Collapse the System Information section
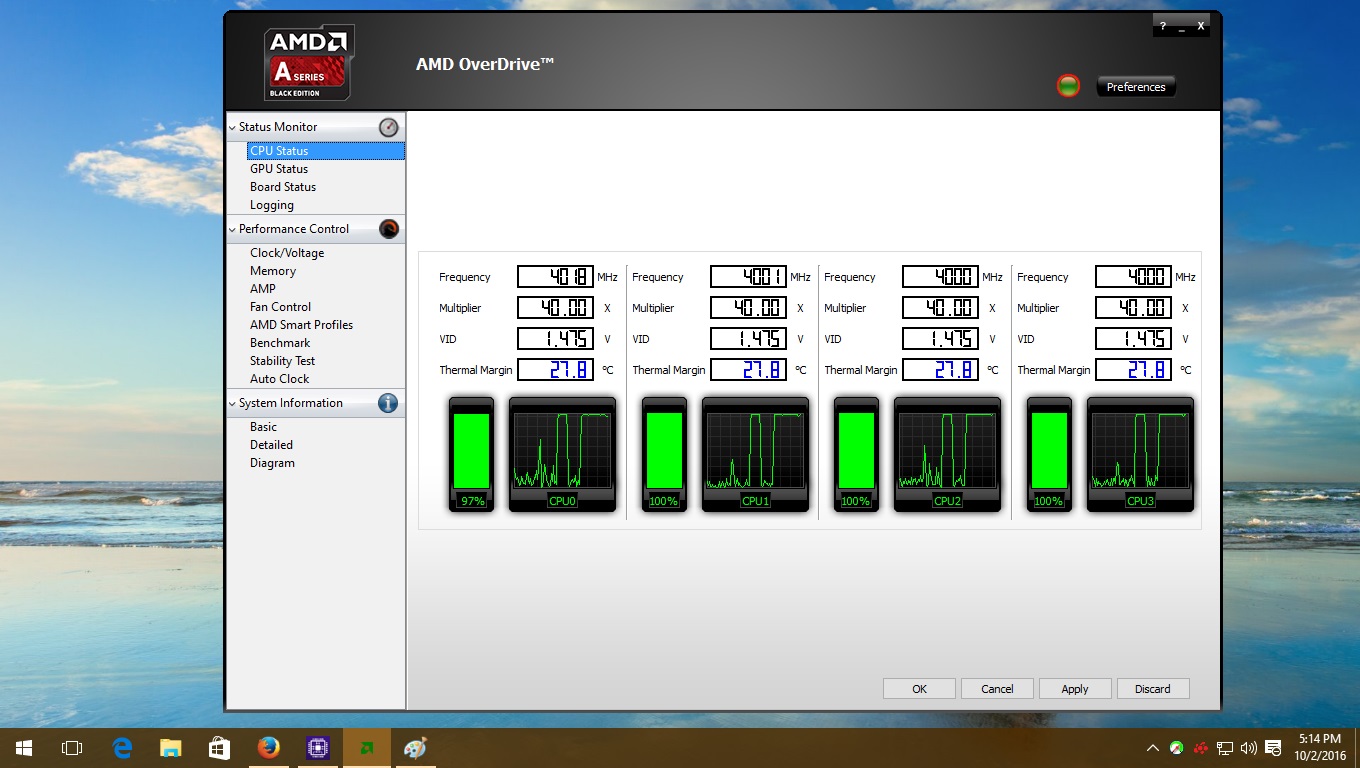The width and height of the screenshot is (1360, 768). click(232, 403)
